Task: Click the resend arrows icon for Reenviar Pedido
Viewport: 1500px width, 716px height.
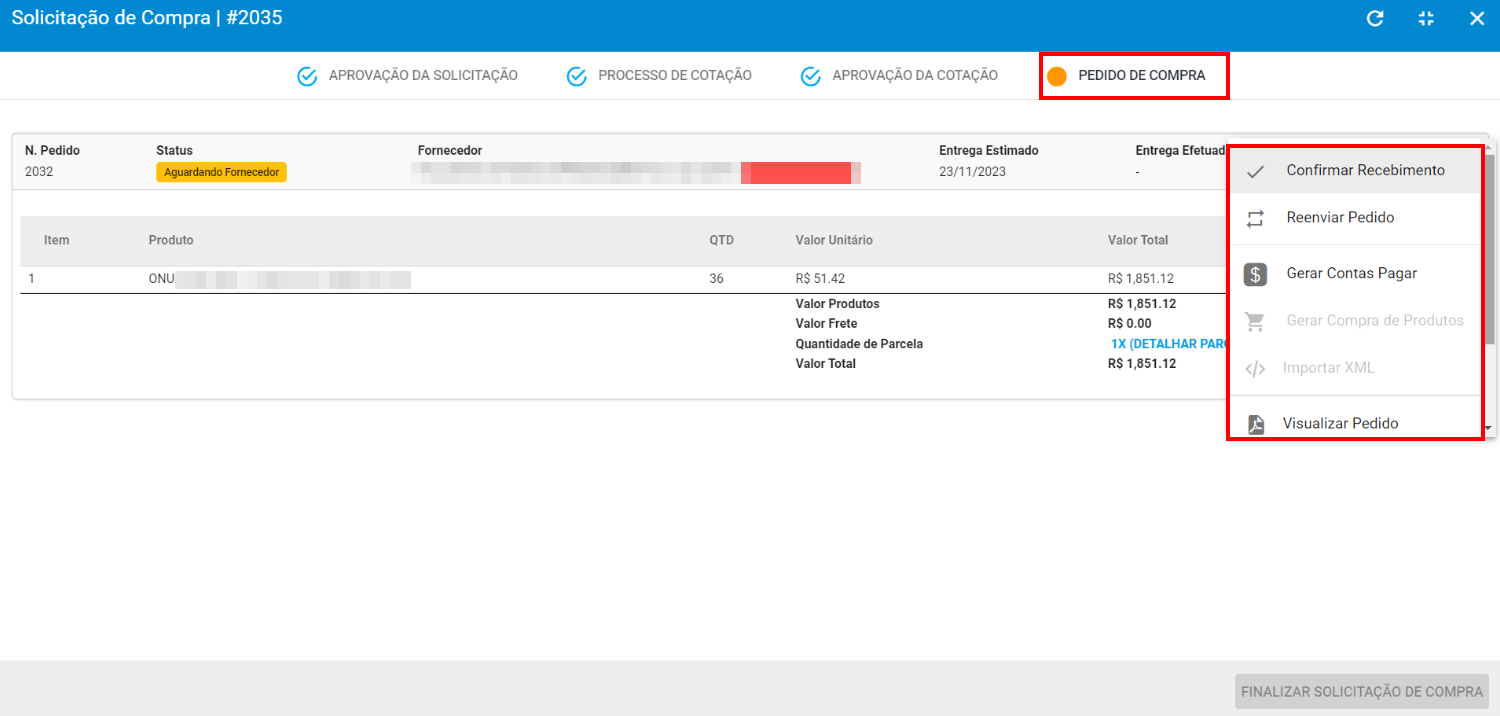Action: (x=1256, y=218)
